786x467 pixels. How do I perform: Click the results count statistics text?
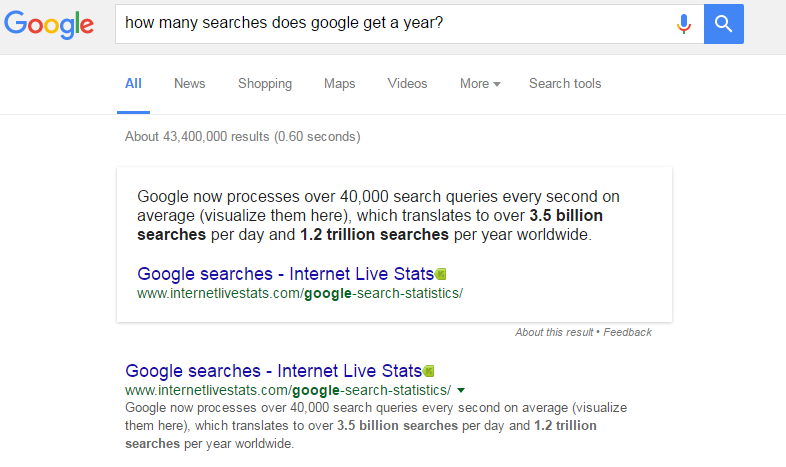coord(243,136)
